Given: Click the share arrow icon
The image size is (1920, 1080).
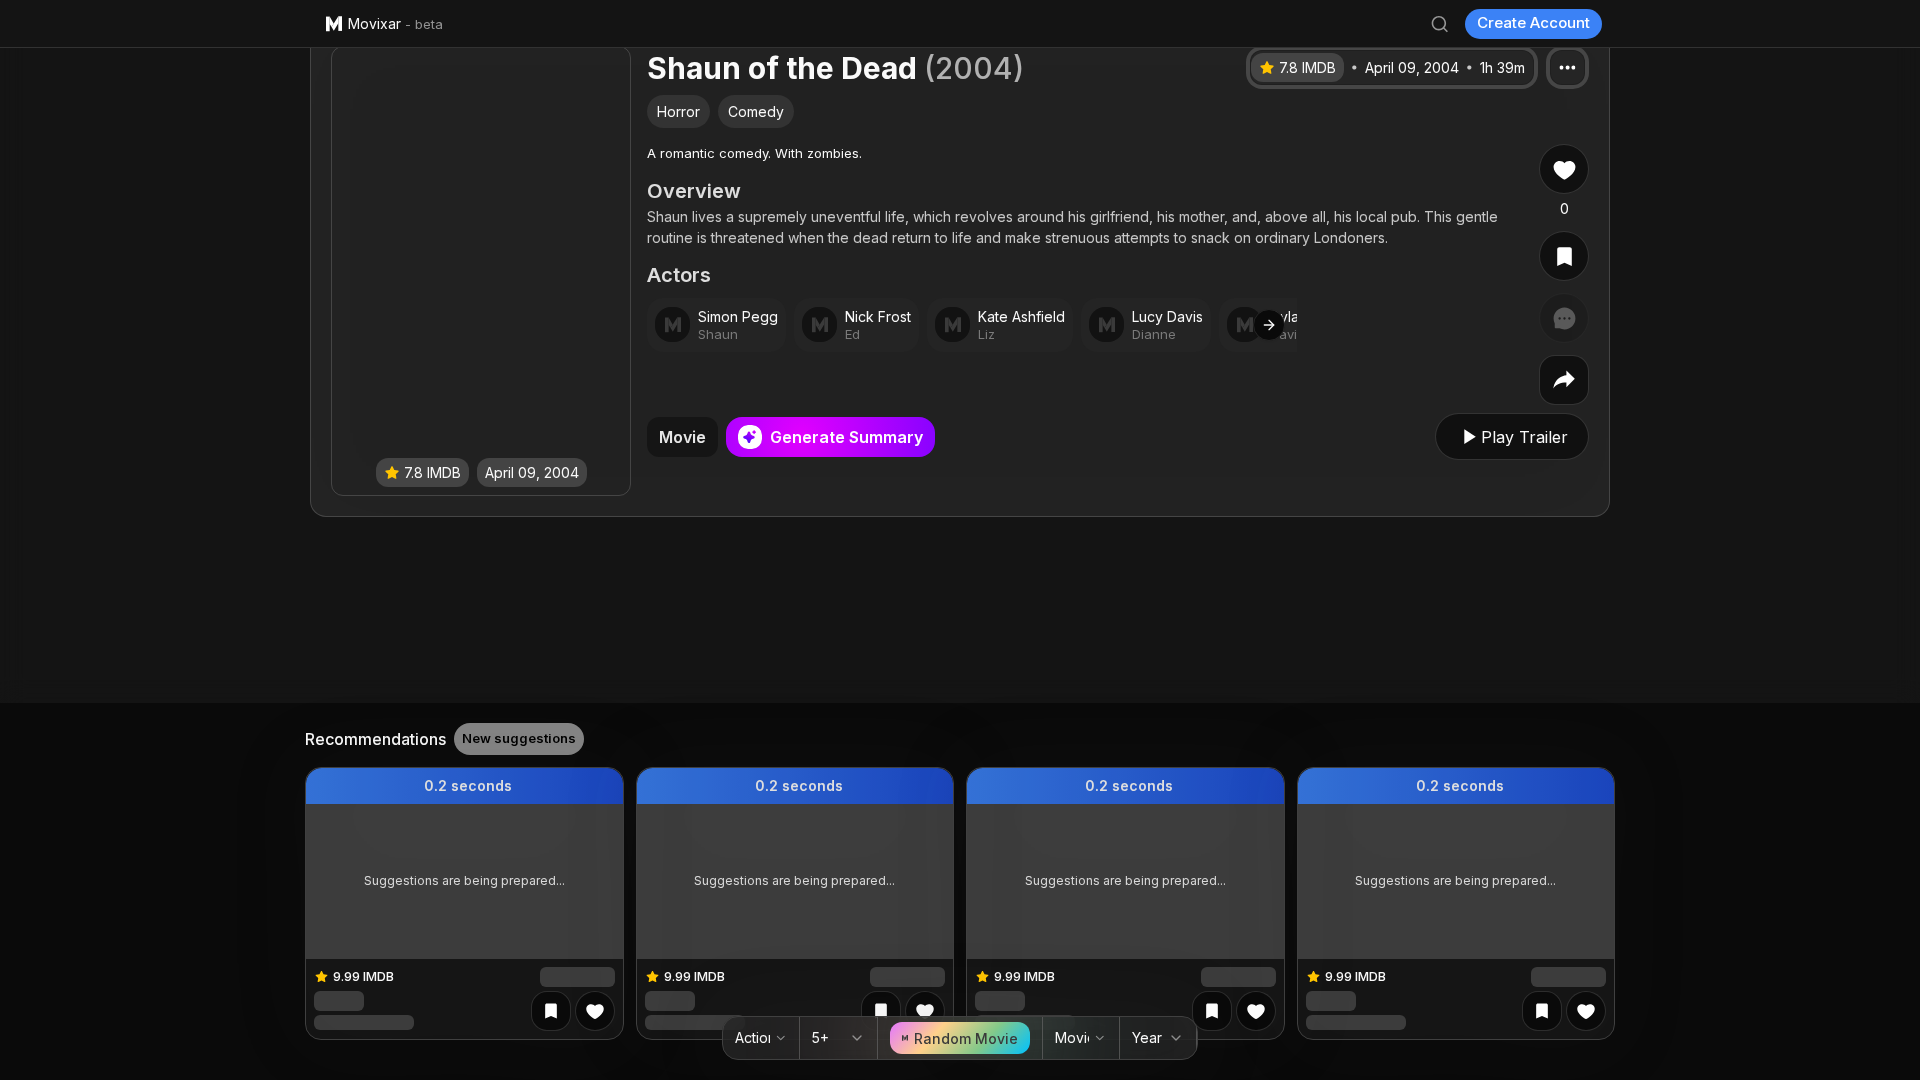Looking at the screenshot, I should click(x=1563, y=380).
